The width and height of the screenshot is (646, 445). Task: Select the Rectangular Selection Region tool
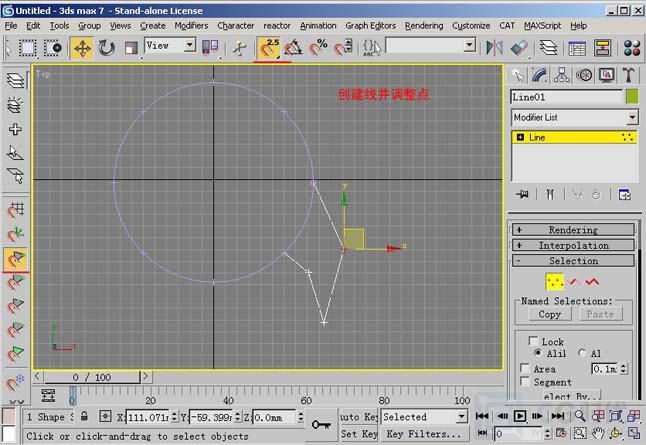[x=28, y=49]
